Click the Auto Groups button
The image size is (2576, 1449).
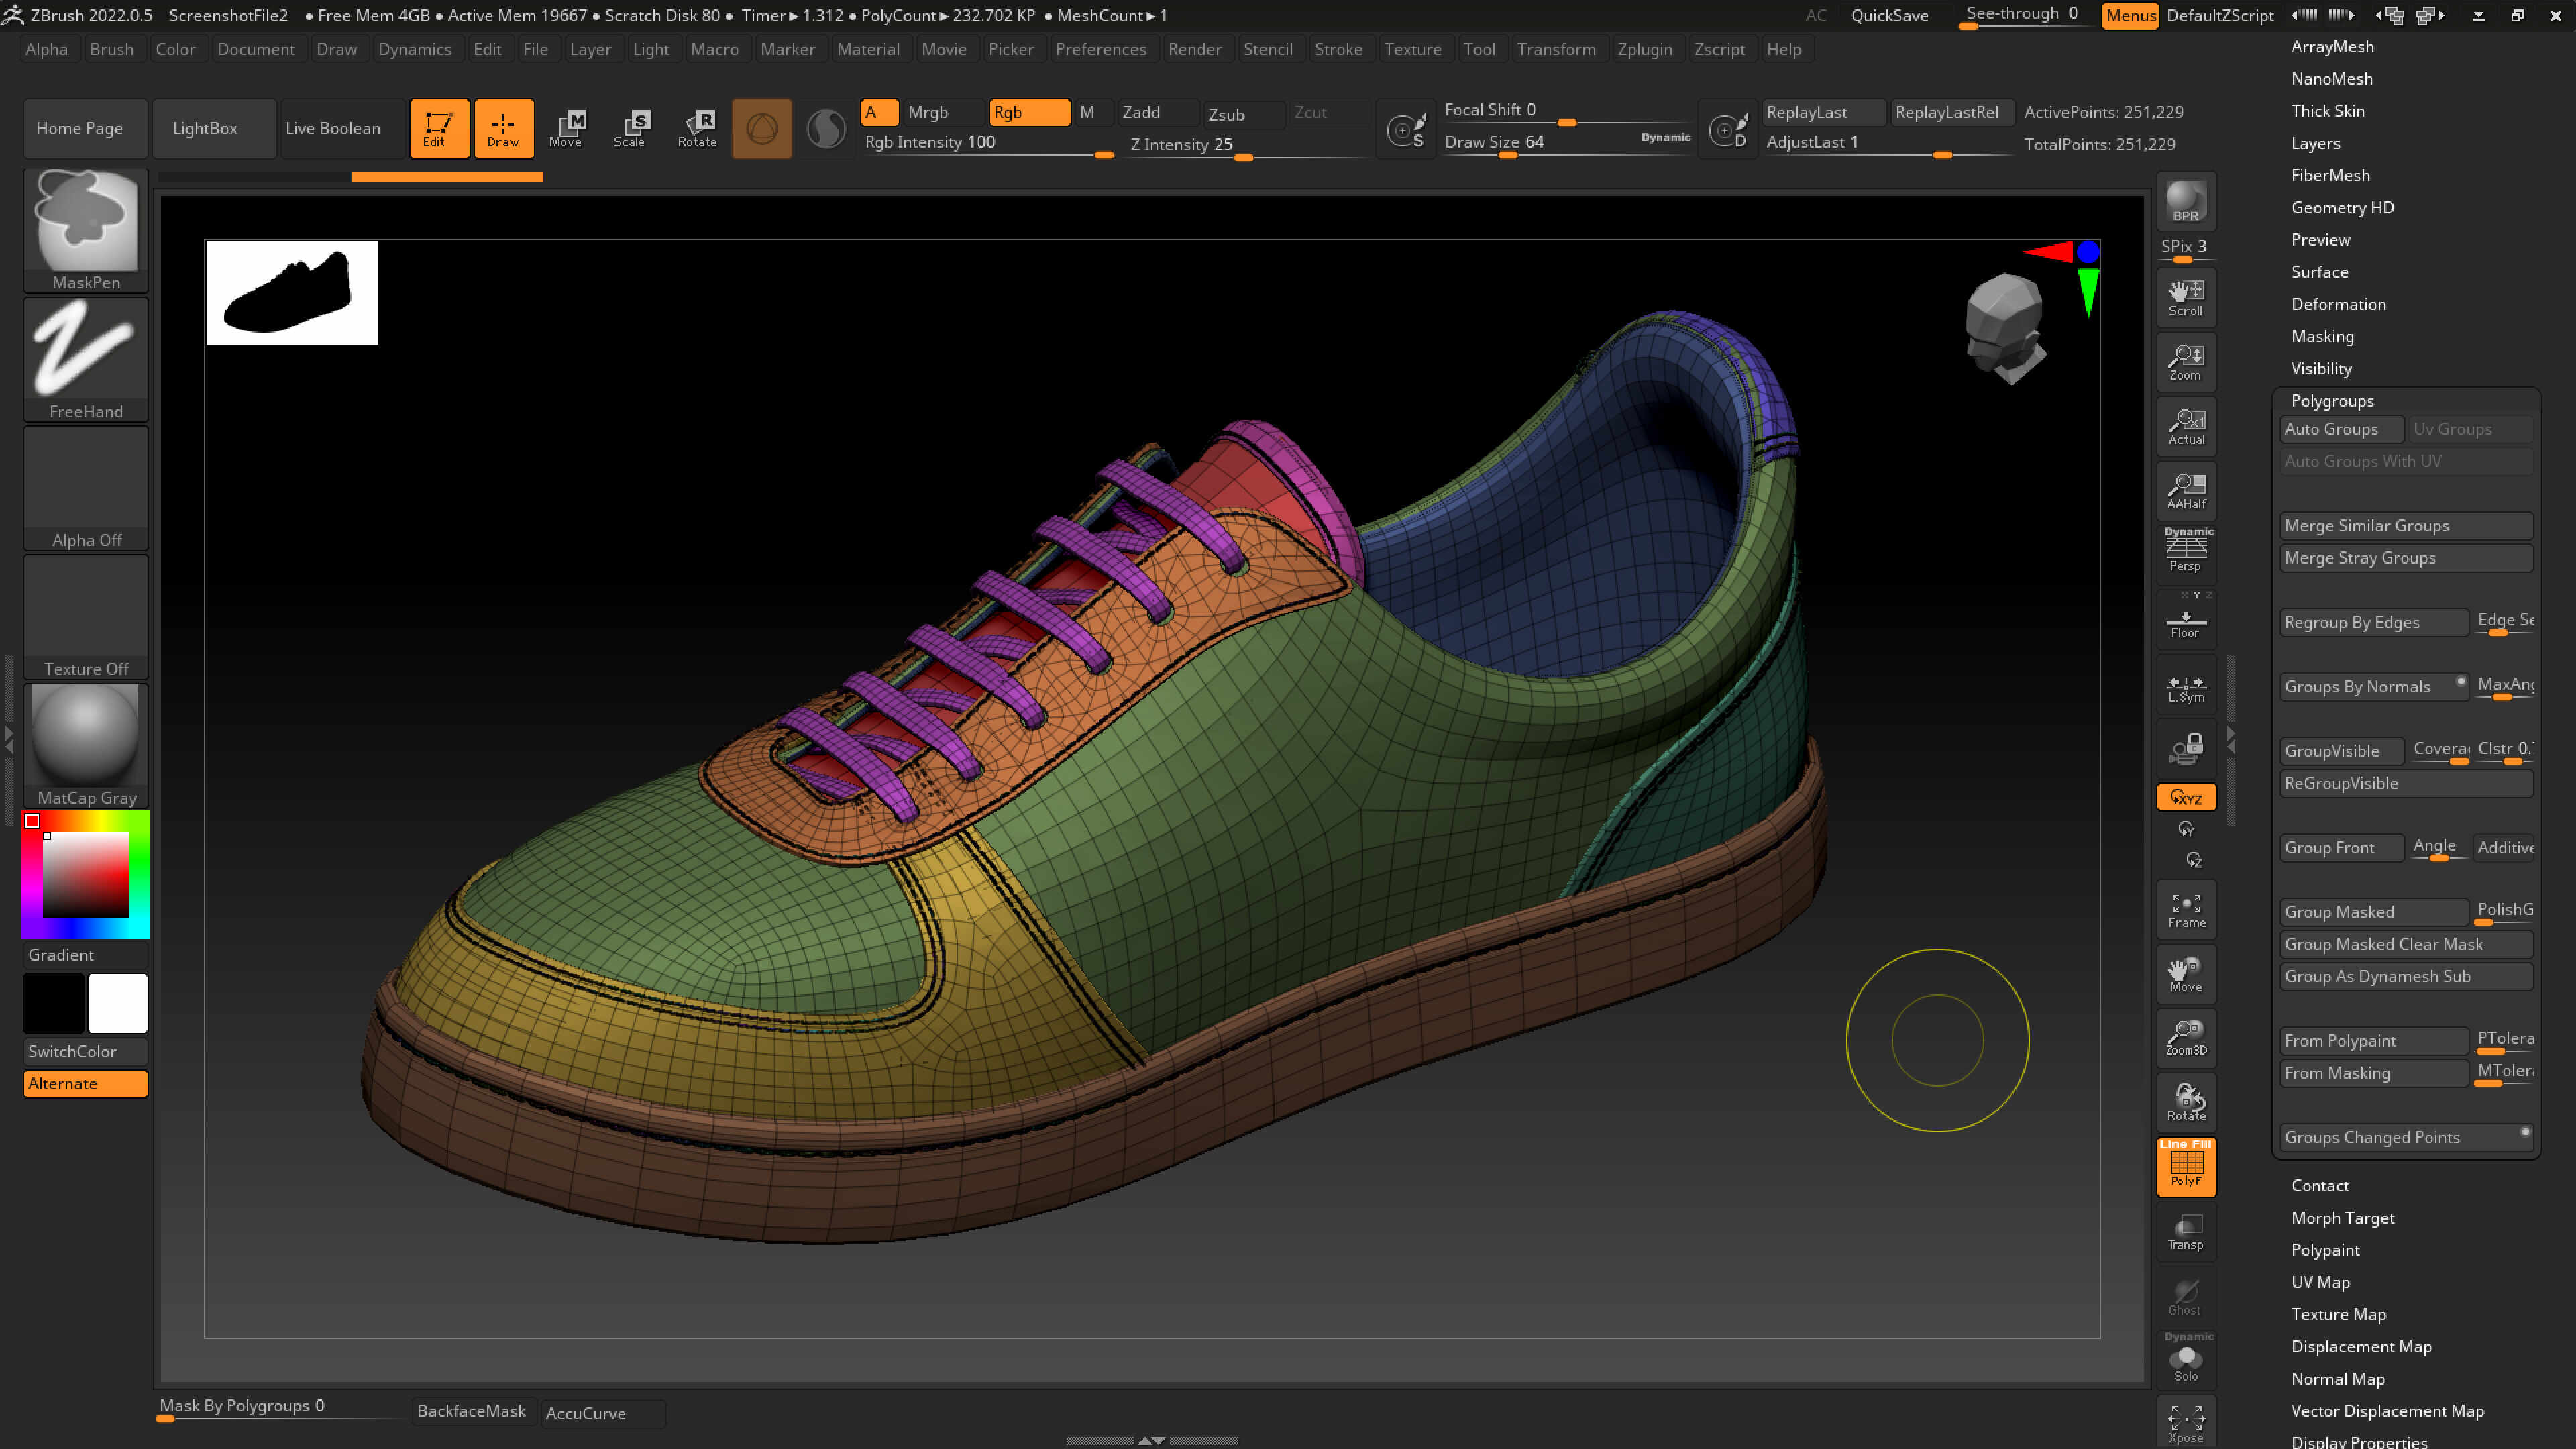click(2342, 429)
